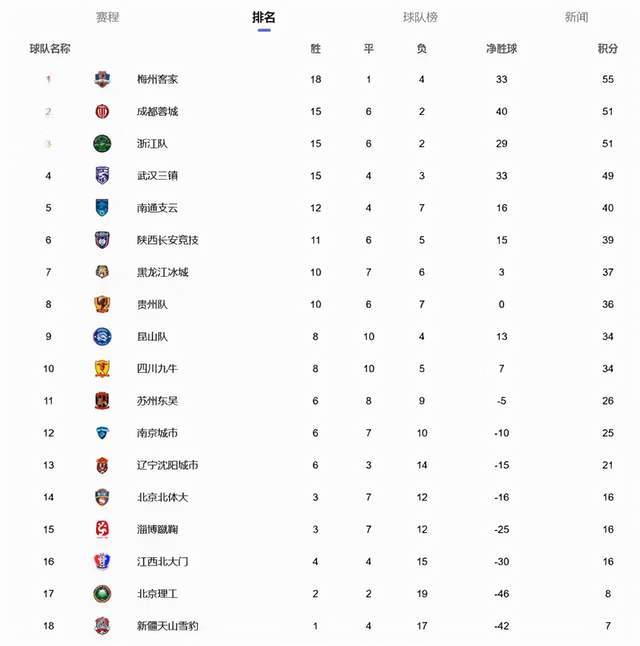
Task: Open the 辽宁沈阳城市 team row
Action: (x=320, y=465)
